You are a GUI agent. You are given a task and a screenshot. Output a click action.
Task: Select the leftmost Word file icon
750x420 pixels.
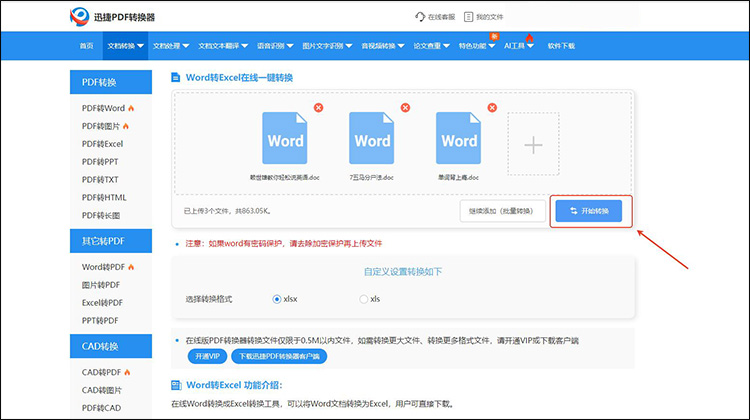pyautogui.click(x=285, y=138)
